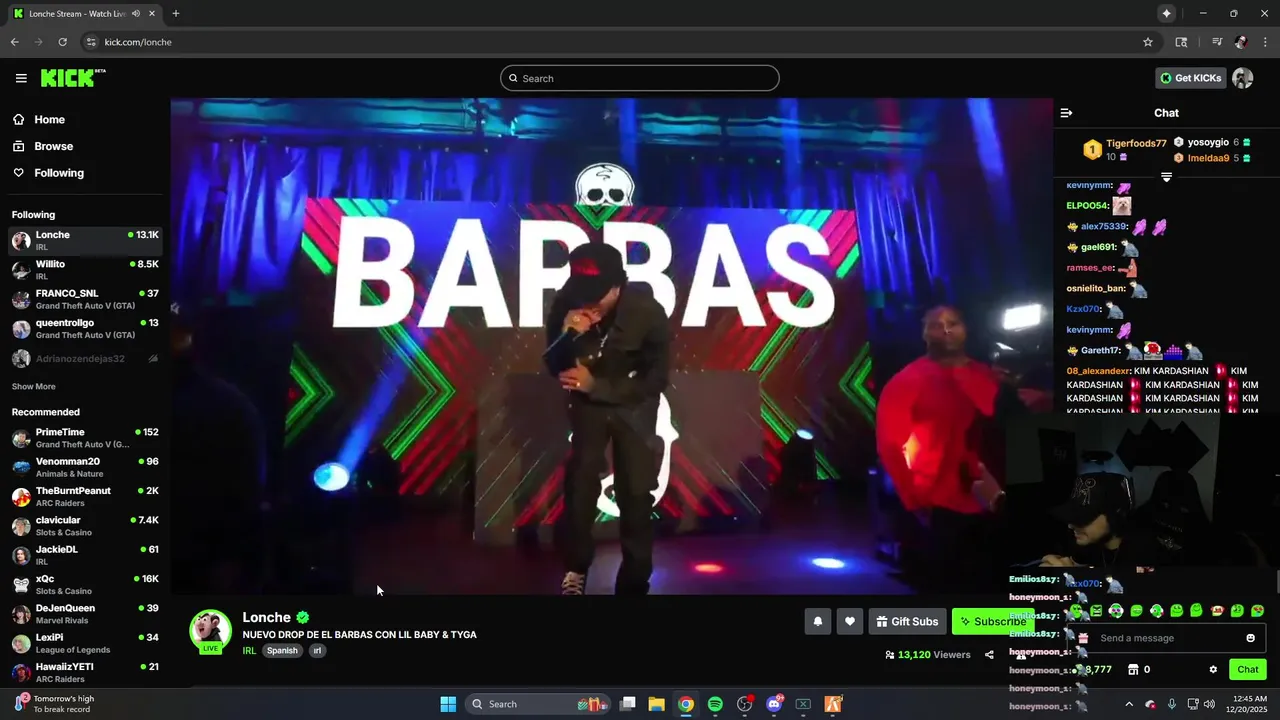Click the Lonche channel name link
Screen dimensions: 1280x720
click(266, 617)
